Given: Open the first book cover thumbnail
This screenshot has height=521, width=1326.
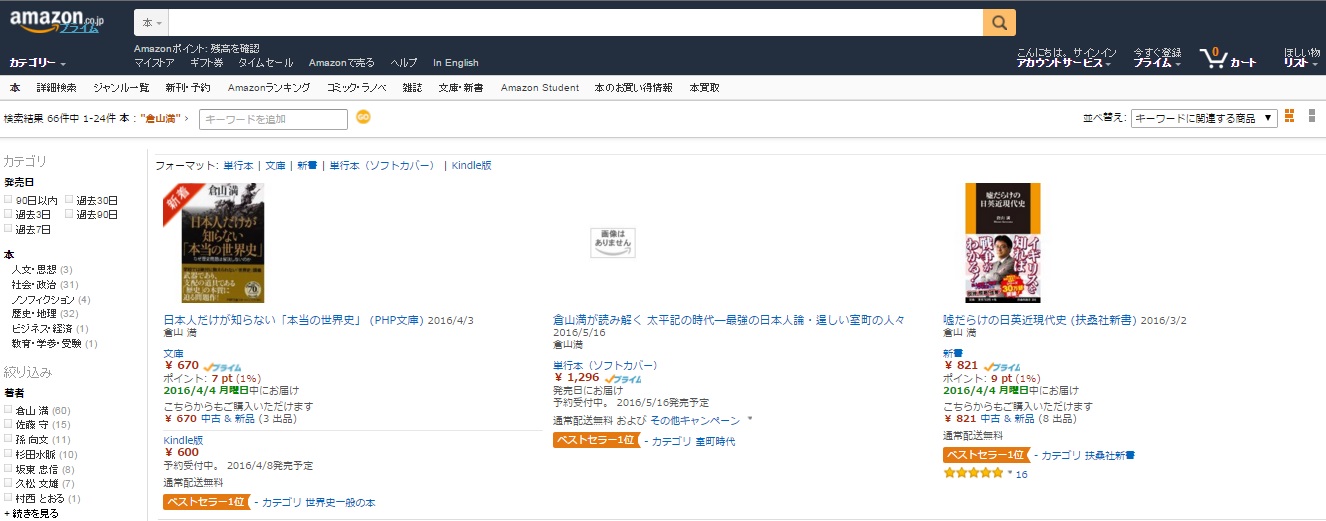Looking at the screenshot, I should pos(215,243).
